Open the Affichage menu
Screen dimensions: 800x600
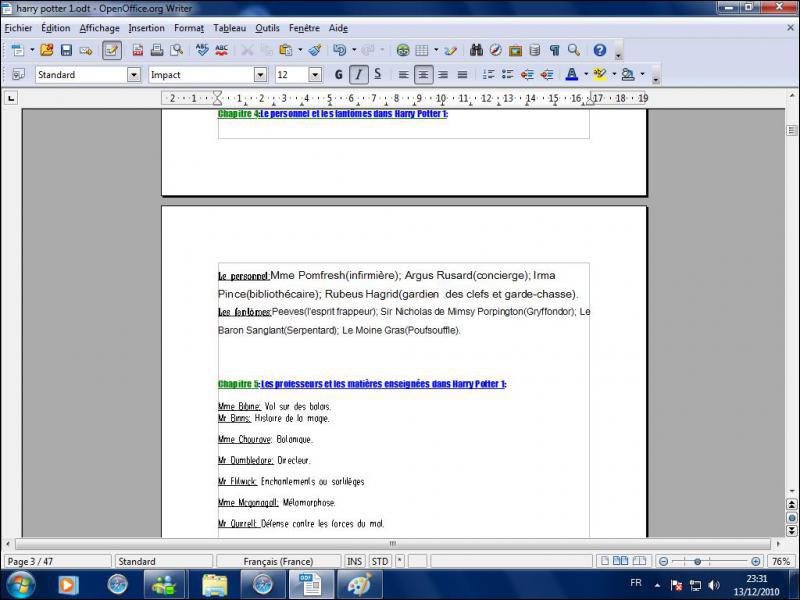click(x=99, y=28)
